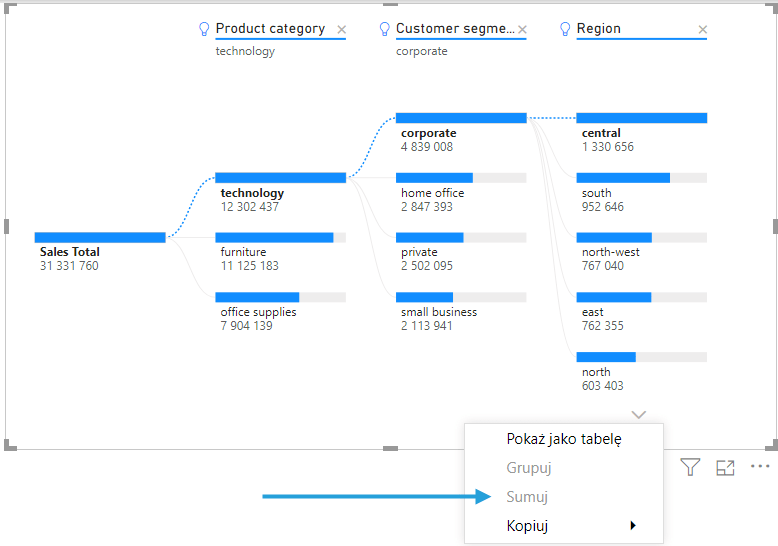Select the furniture category node
Screen dimensions: 778x546
tap(280, 238)
